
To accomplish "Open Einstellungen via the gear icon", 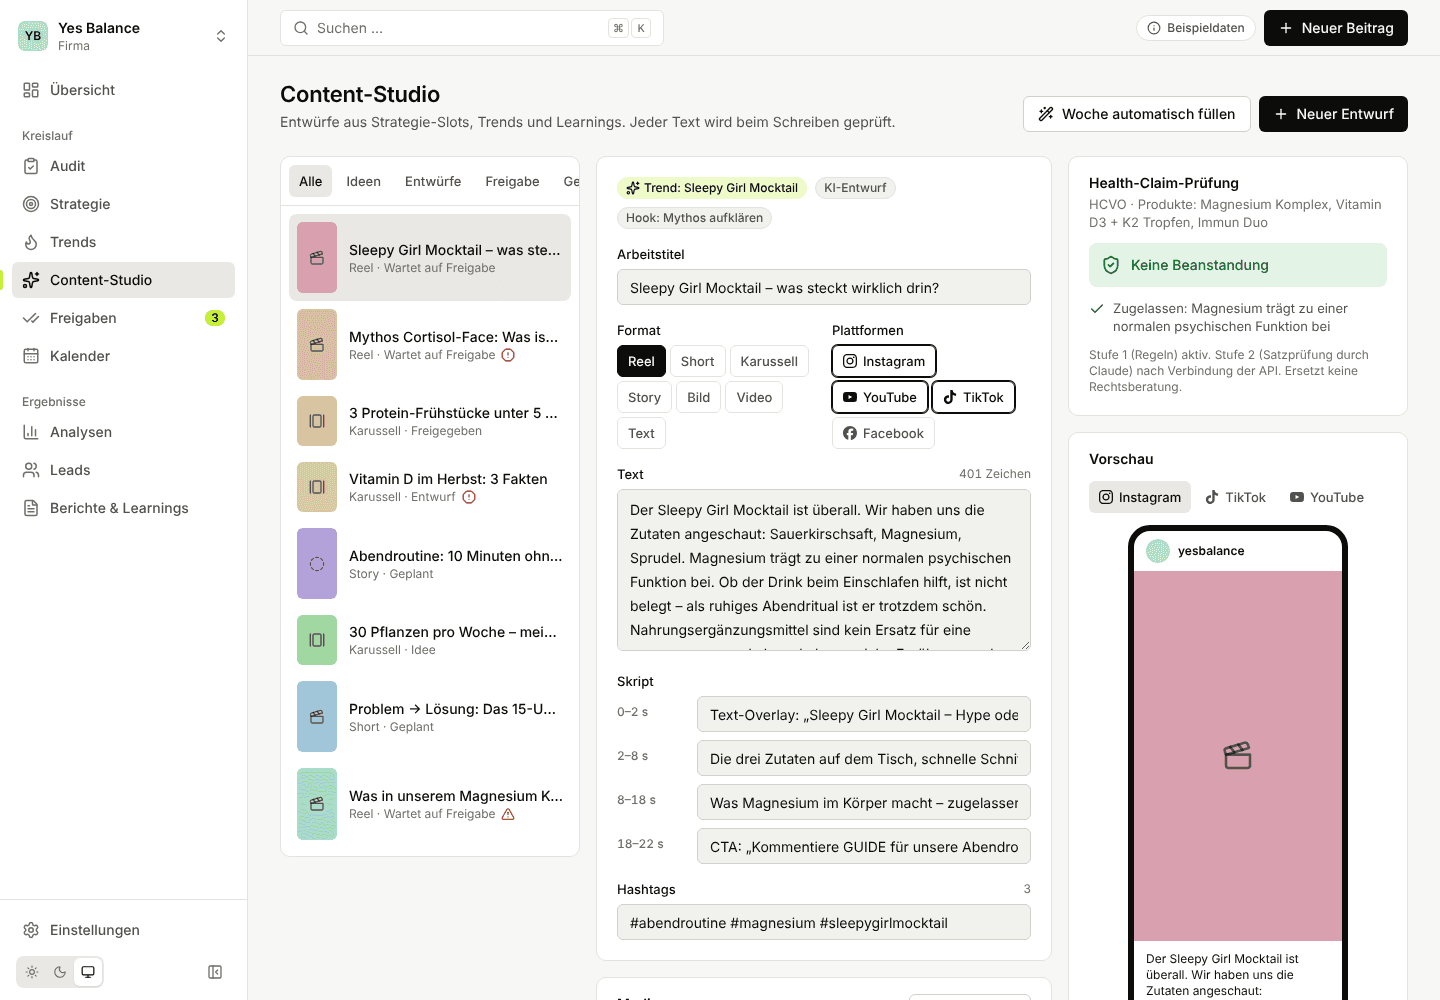I will point(31,930).
